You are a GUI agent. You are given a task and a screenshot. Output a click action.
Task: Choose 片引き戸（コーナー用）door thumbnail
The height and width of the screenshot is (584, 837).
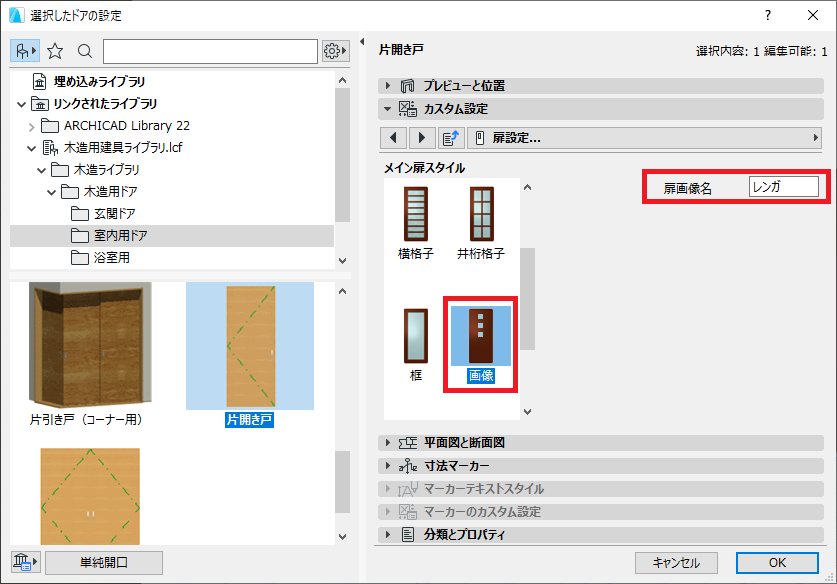tap(90, 345)
